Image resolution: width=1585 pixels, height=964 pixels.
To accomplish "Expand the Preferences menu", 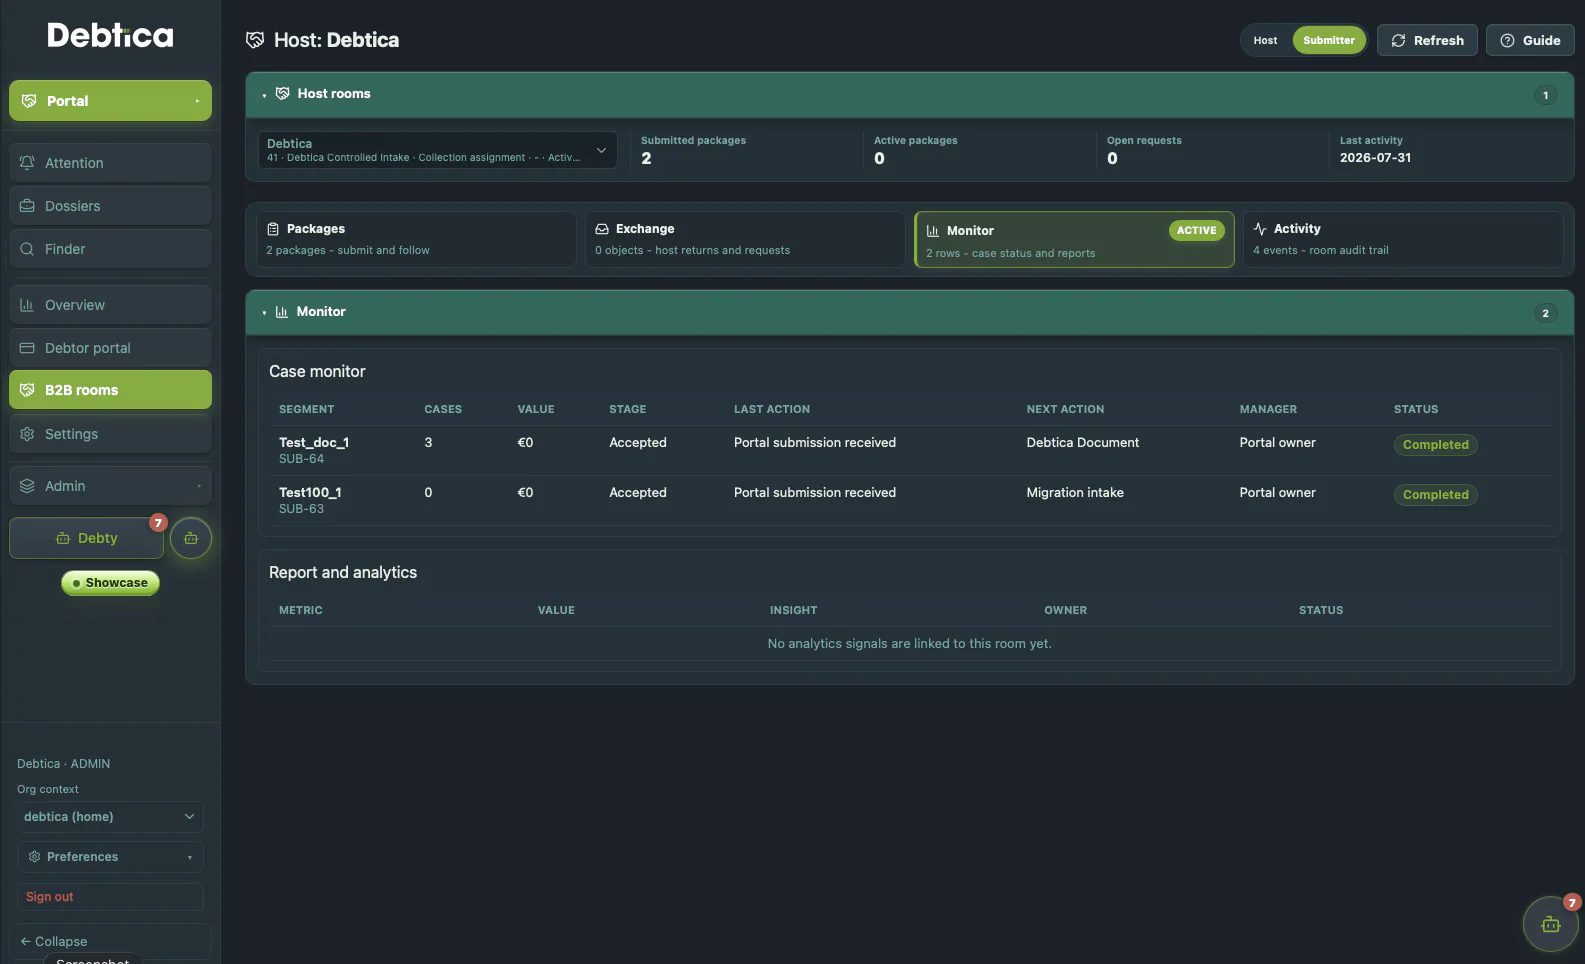I will 110,857.
